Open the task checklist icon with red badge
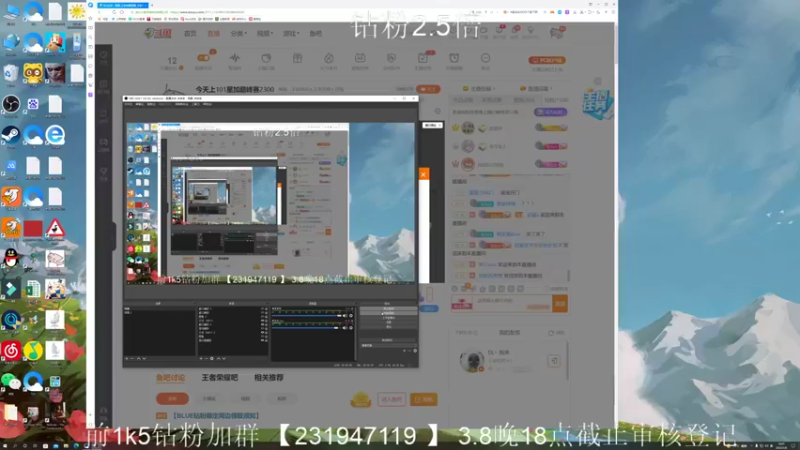Screen dimensions: 800x450 [x=423, y=58]
